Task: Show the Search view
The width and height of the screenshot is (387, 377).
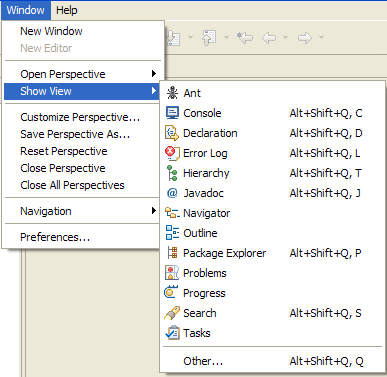Action: 272,313
